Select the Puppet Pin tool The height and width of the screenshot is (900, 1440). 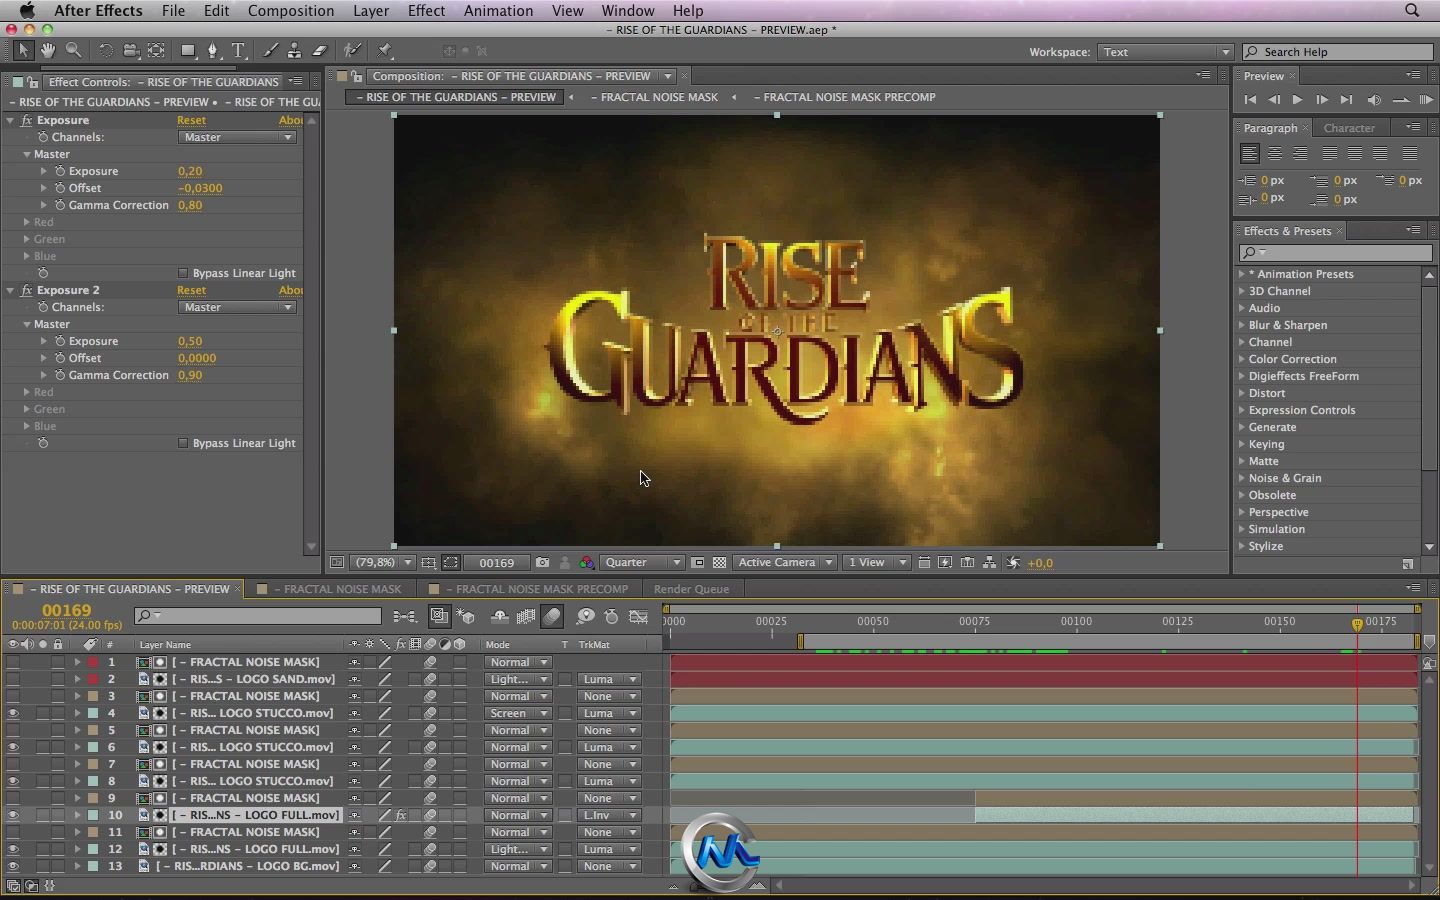(385, 50)
